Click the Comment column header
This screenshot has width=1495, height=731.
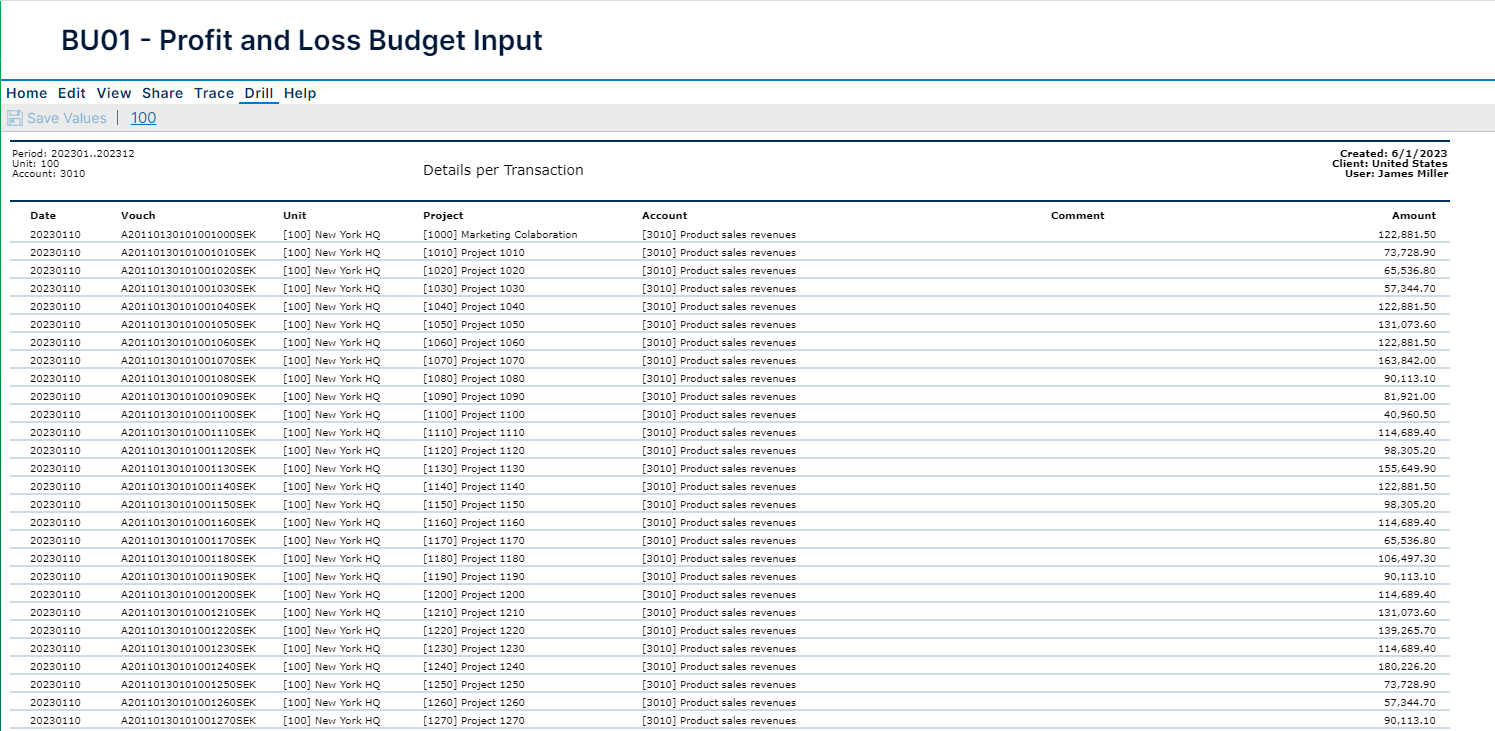click(x=1077, y=215)
